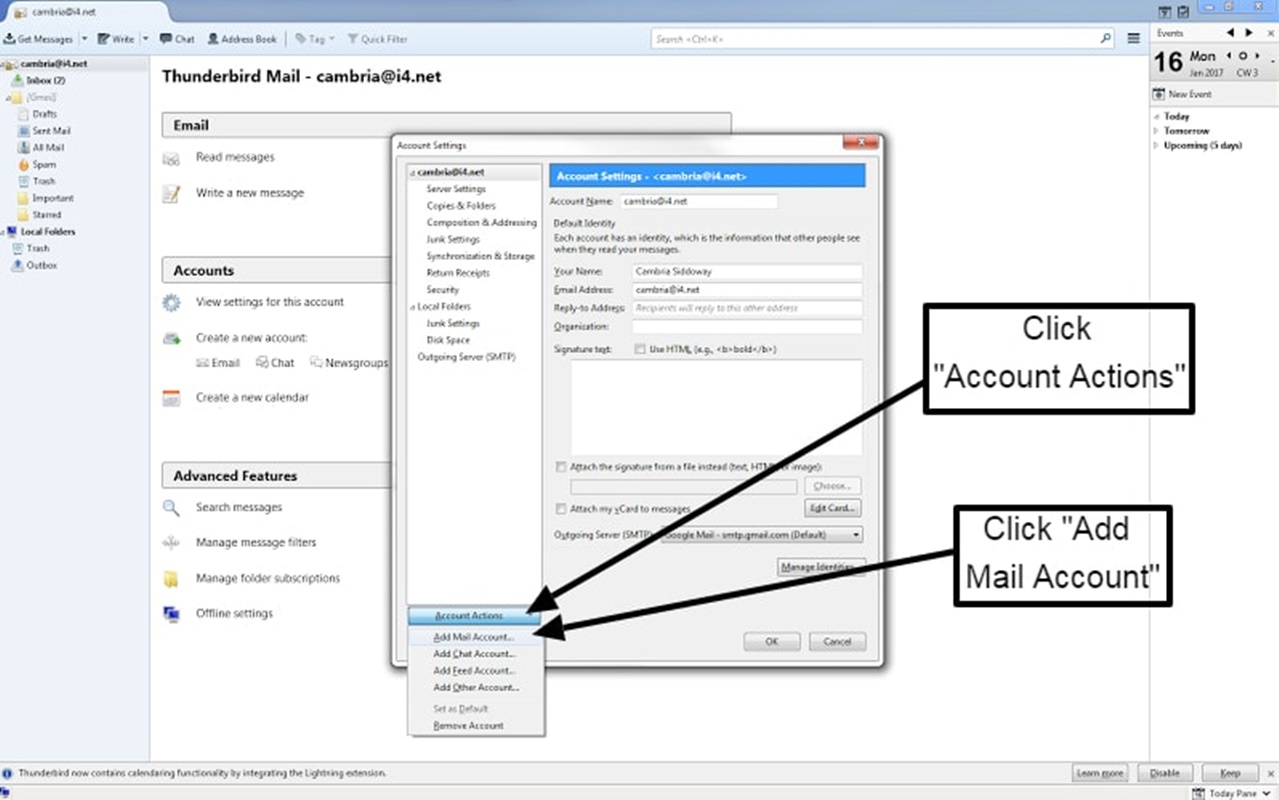Choose Add Feed Account from the menu
The image size is (1279, 800).
coord(476,671)
